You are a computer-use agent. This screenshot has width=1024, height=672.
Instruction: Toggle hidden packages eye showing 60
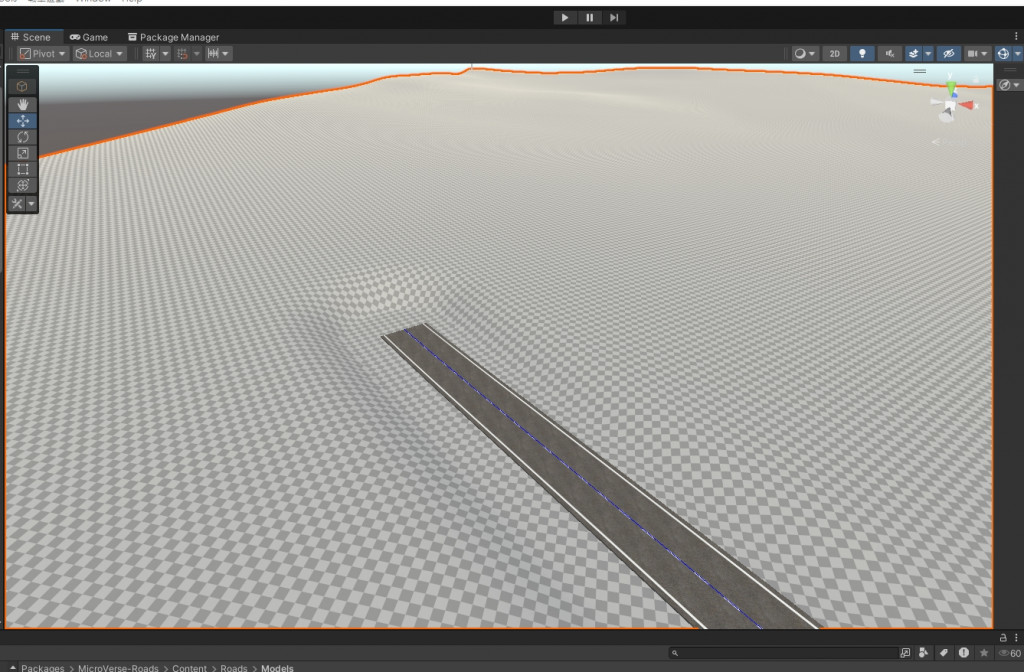pyautogui.click(x=1010, y=653)
